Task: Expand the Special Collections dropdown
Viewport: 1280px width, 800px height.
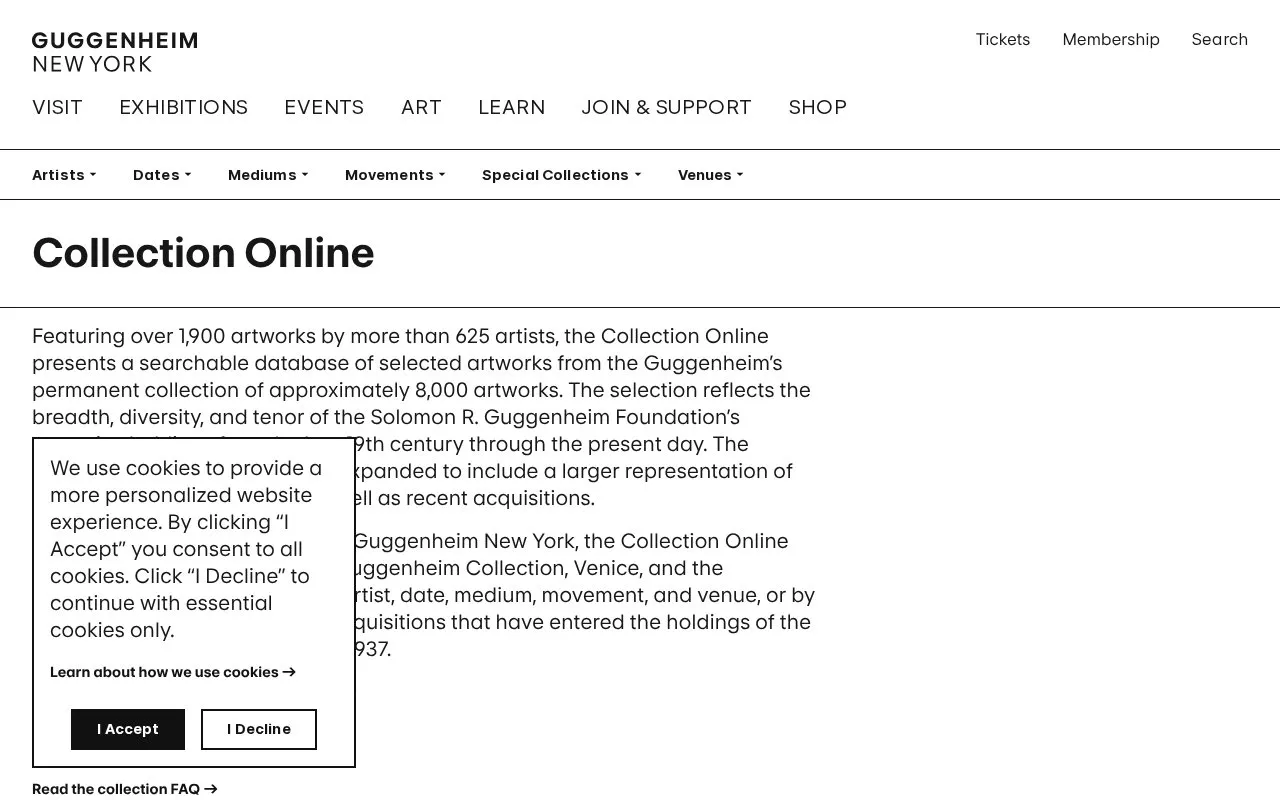Action: point(561,175)
